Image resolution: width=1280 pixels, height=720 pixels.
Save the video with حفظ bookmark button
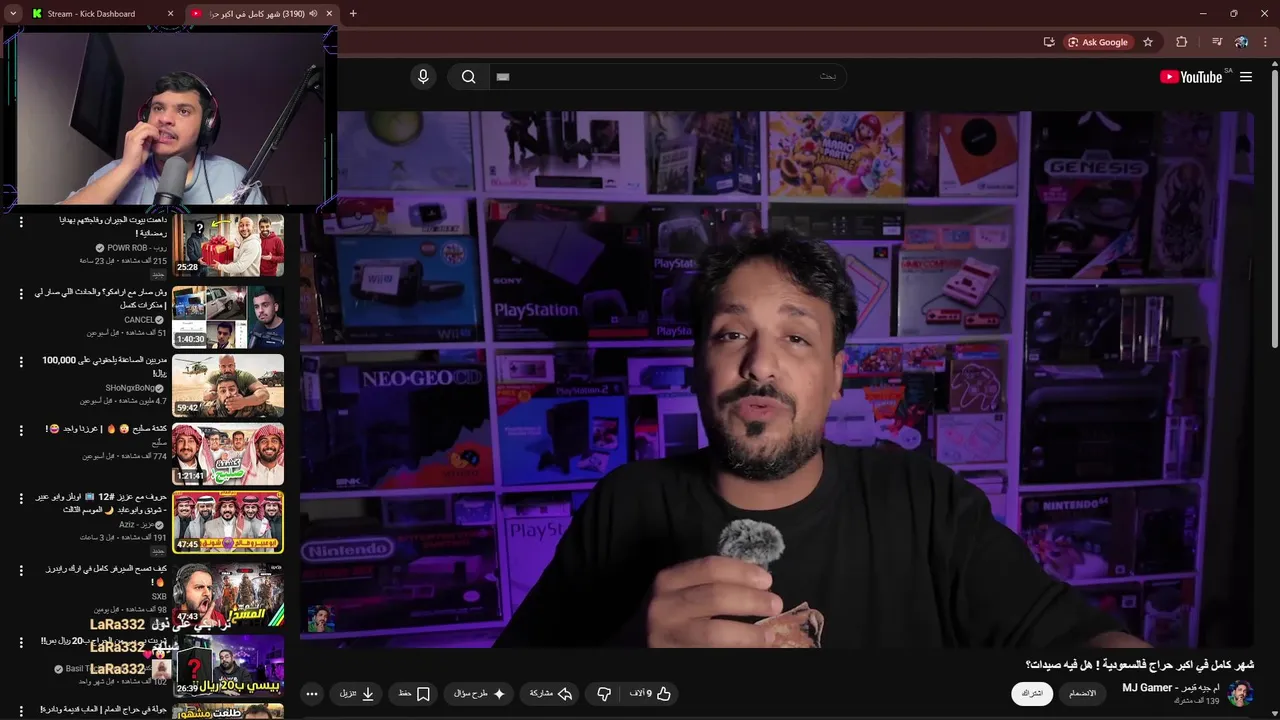tap(414, 693)
